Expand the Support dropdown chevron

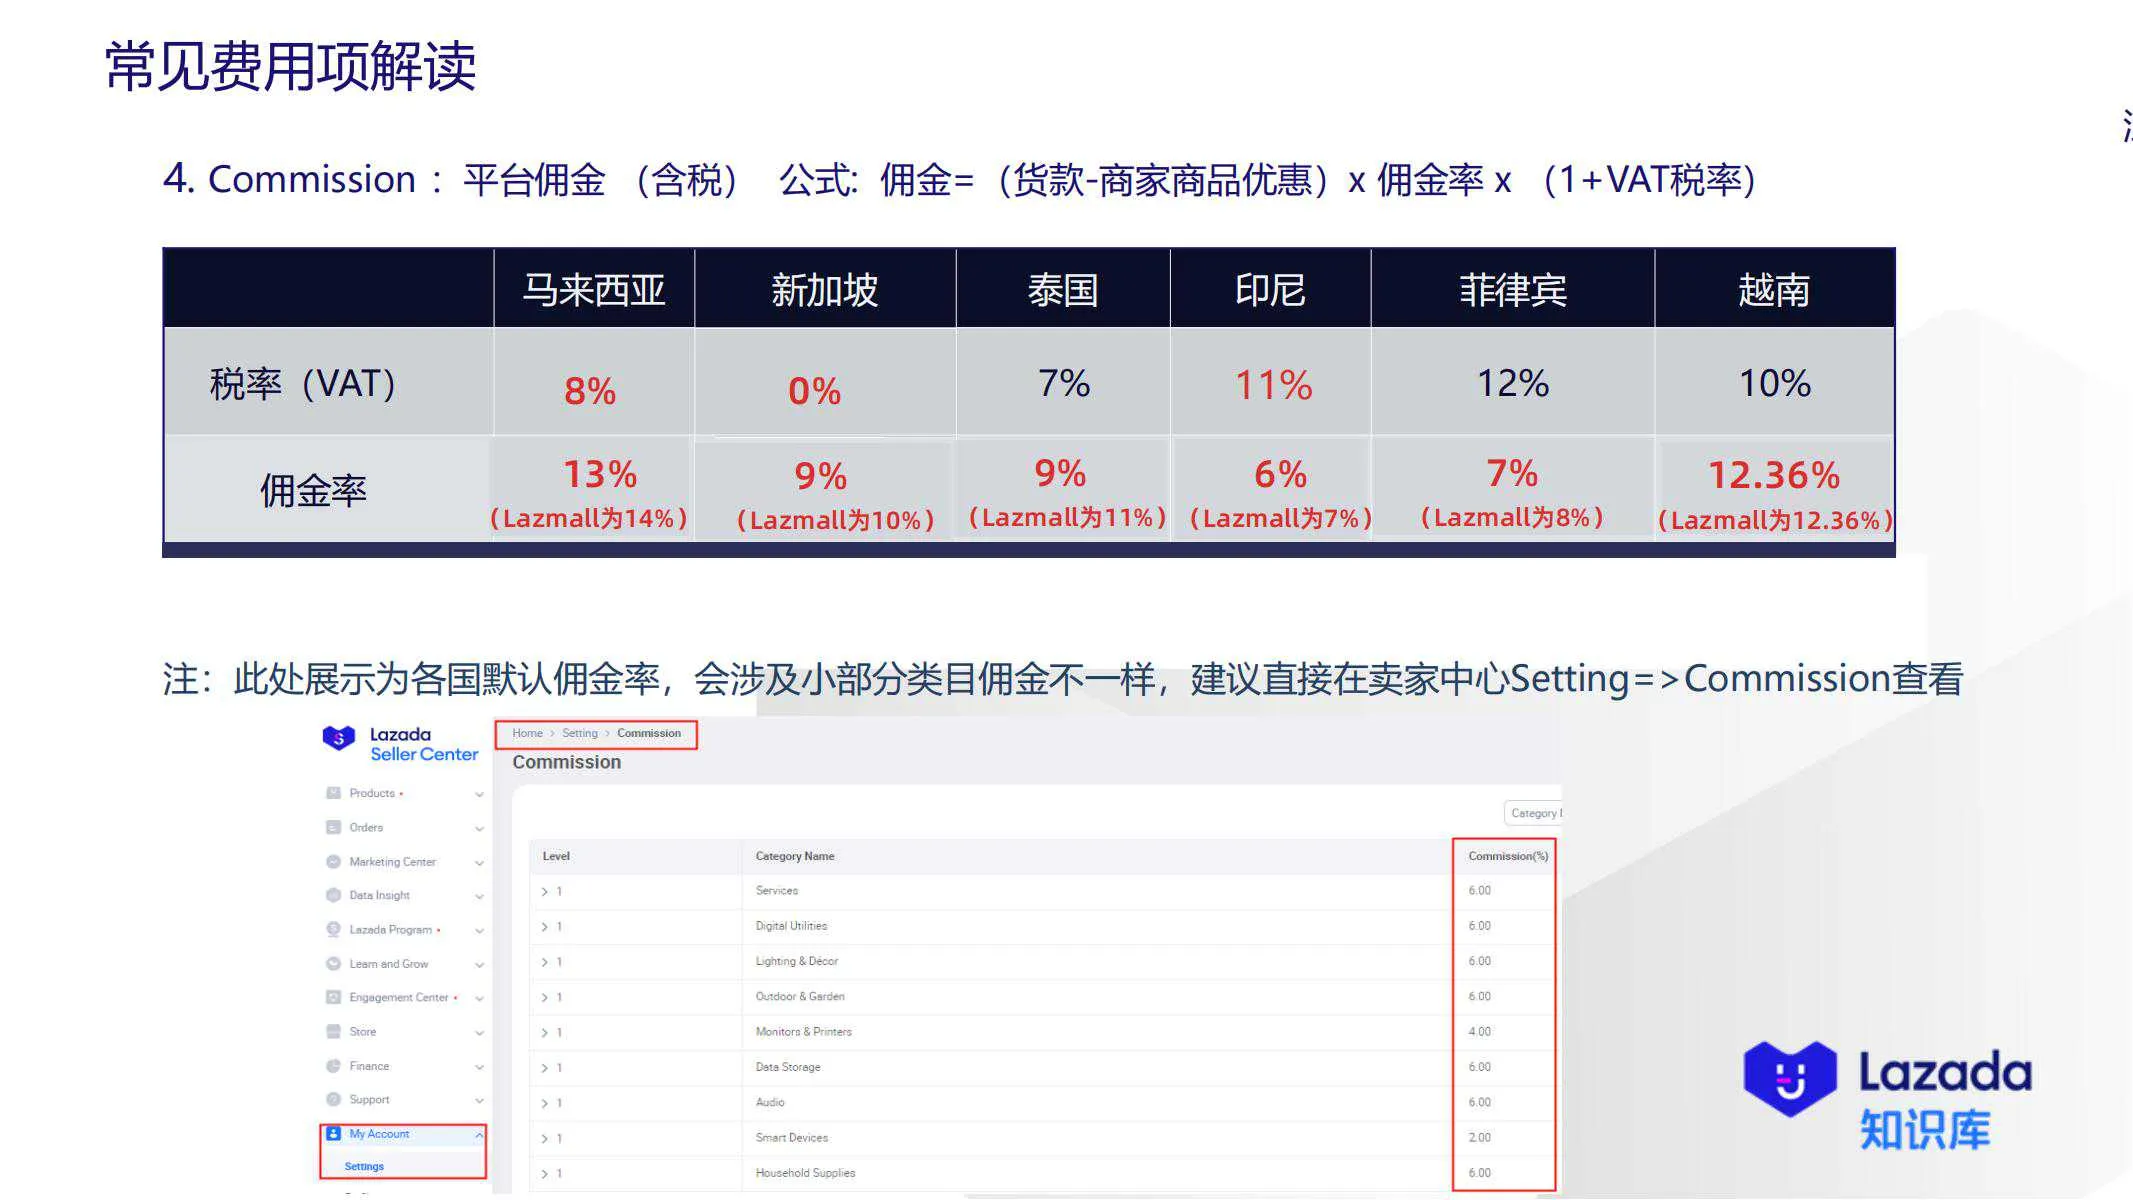pos(479,1100)
